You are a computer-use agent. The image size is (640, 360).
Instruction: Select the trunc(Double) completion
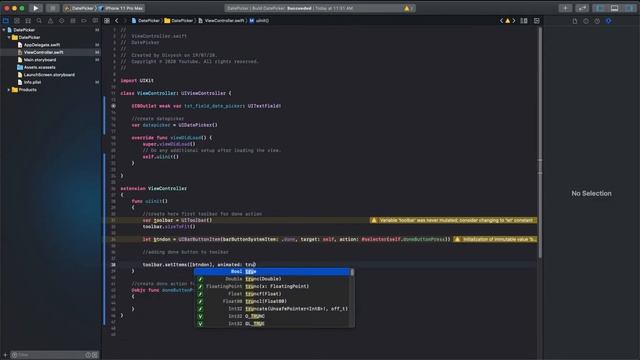pyautogui.click(x=272, y=279)
